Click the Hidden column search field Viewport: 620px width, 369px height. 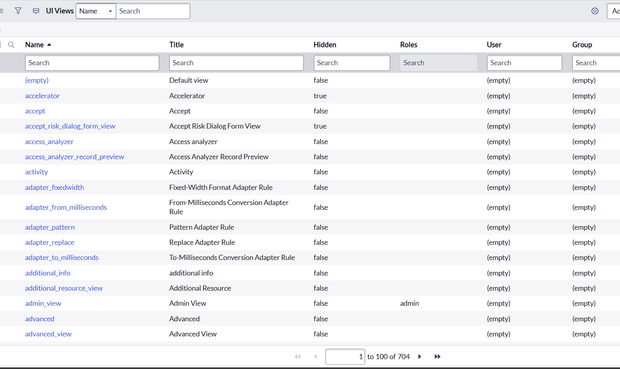coord(352,63)
